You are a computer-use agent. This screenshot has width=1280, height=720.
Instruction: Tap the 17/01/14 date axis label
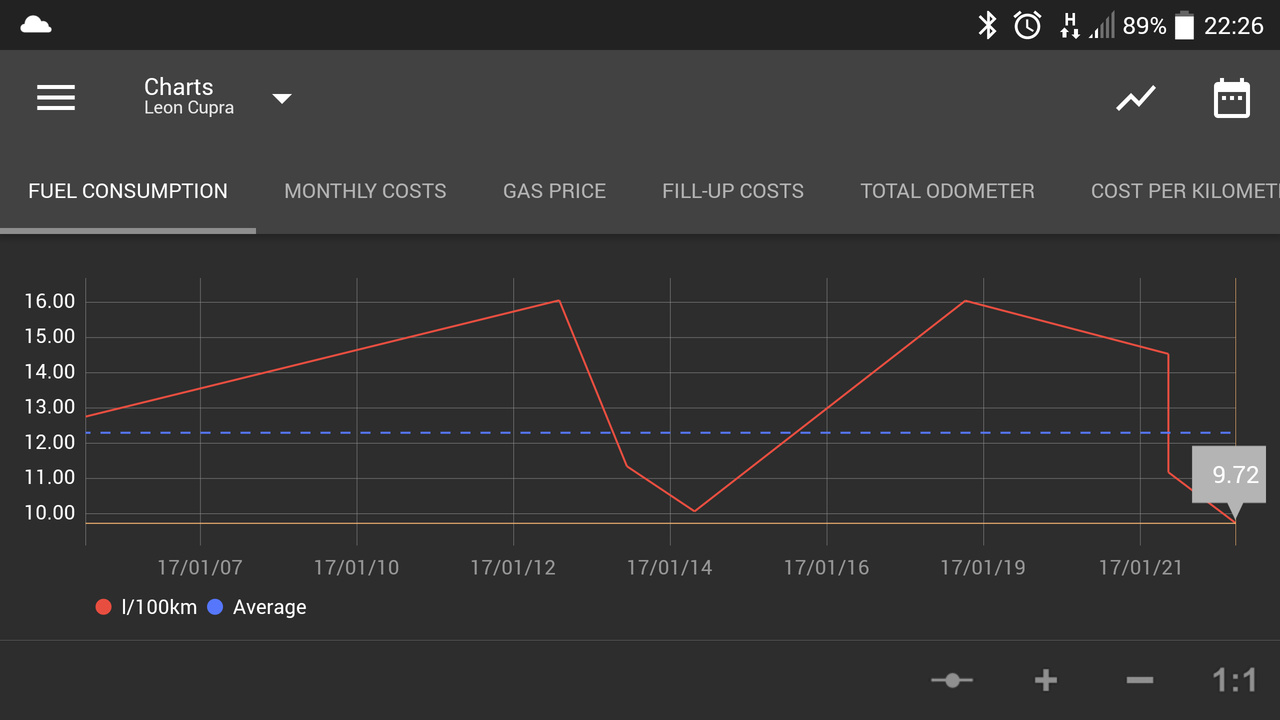[670, 568]
